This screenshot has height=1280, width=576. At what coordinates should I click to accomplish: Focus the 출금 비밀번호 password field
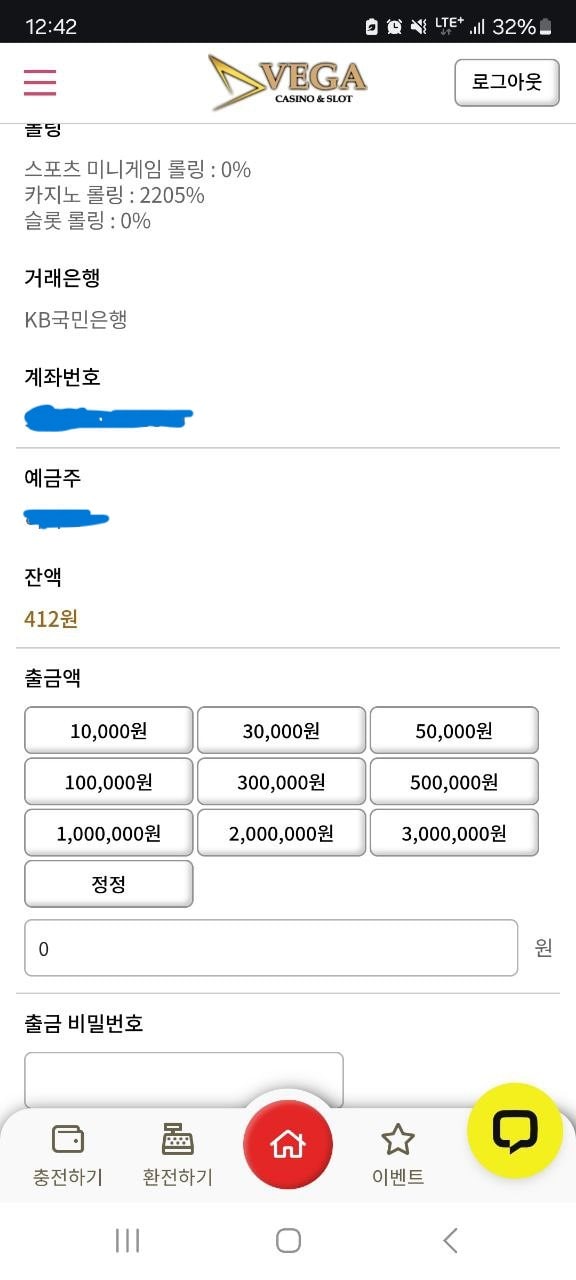(184, 1080)
